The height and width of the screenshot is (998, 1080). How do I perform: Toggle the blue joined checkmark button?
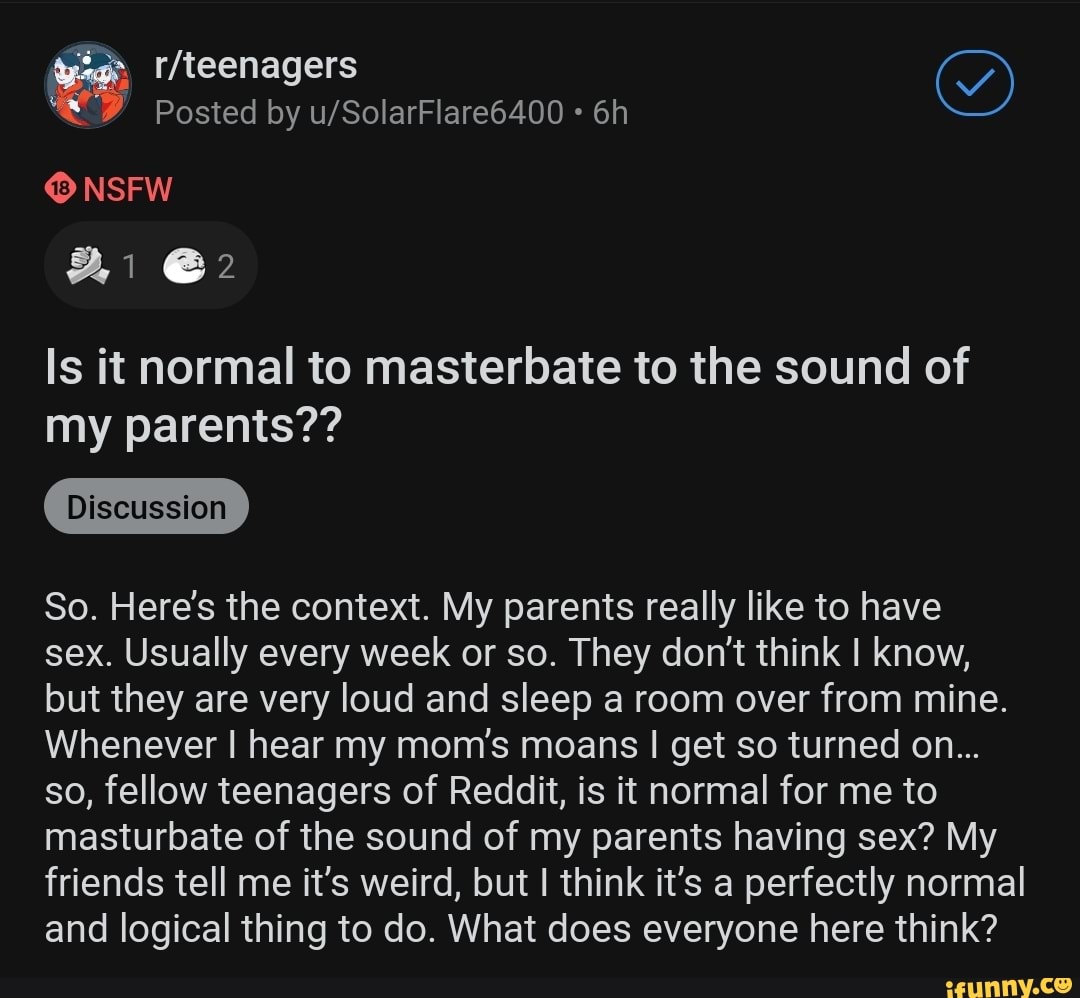tap(974, 87)
